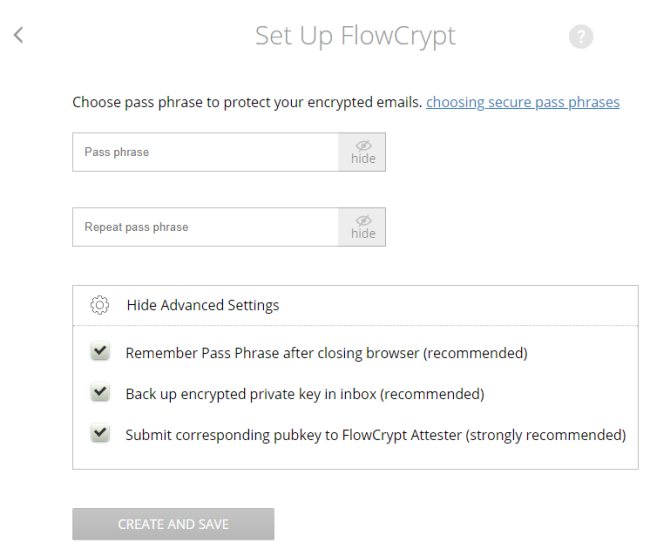Click the Set Up FlowCrypt page title
The width and height of the screenshot is (650, 549).
pos(355,36)
